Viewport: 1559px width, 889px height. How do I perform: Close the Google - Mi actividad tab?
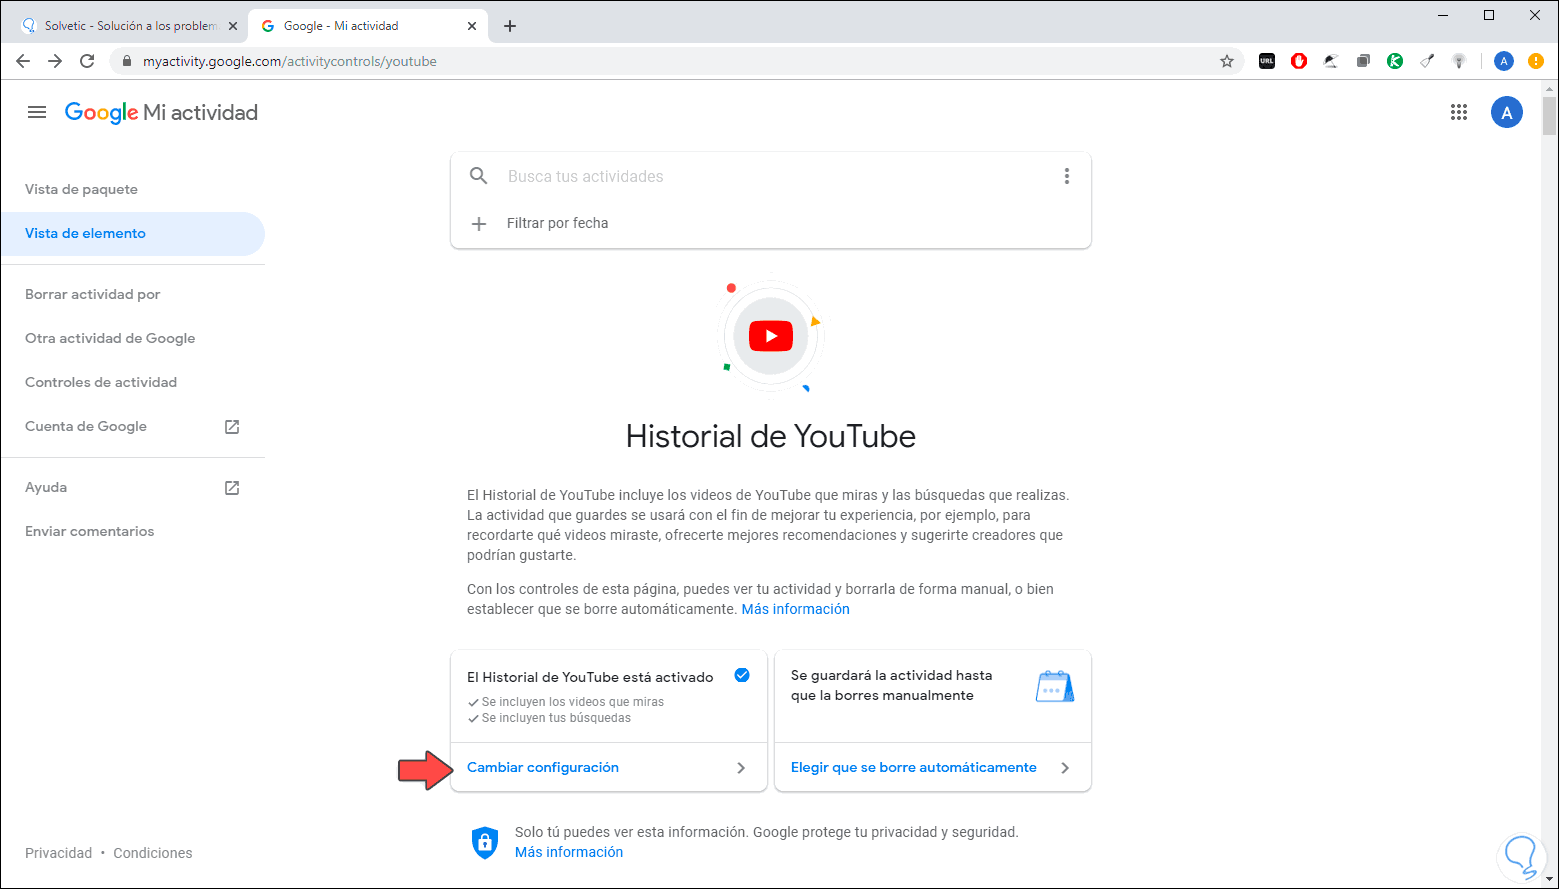point(472,26)
